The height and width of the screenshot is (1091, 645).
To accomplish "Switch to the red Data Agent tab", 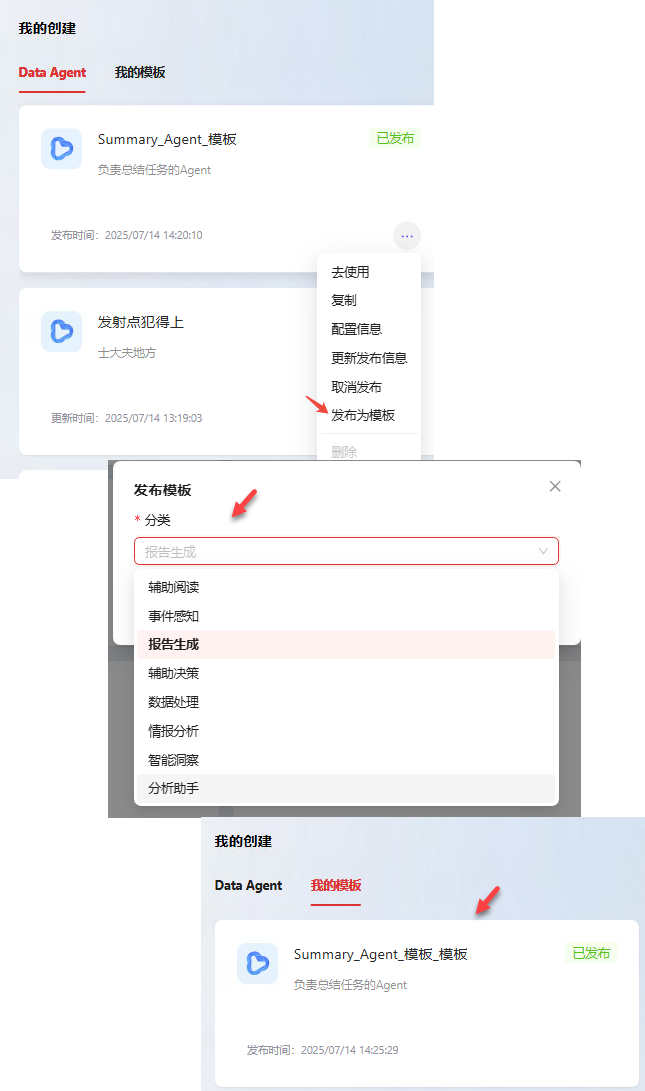I will [52, 72].
